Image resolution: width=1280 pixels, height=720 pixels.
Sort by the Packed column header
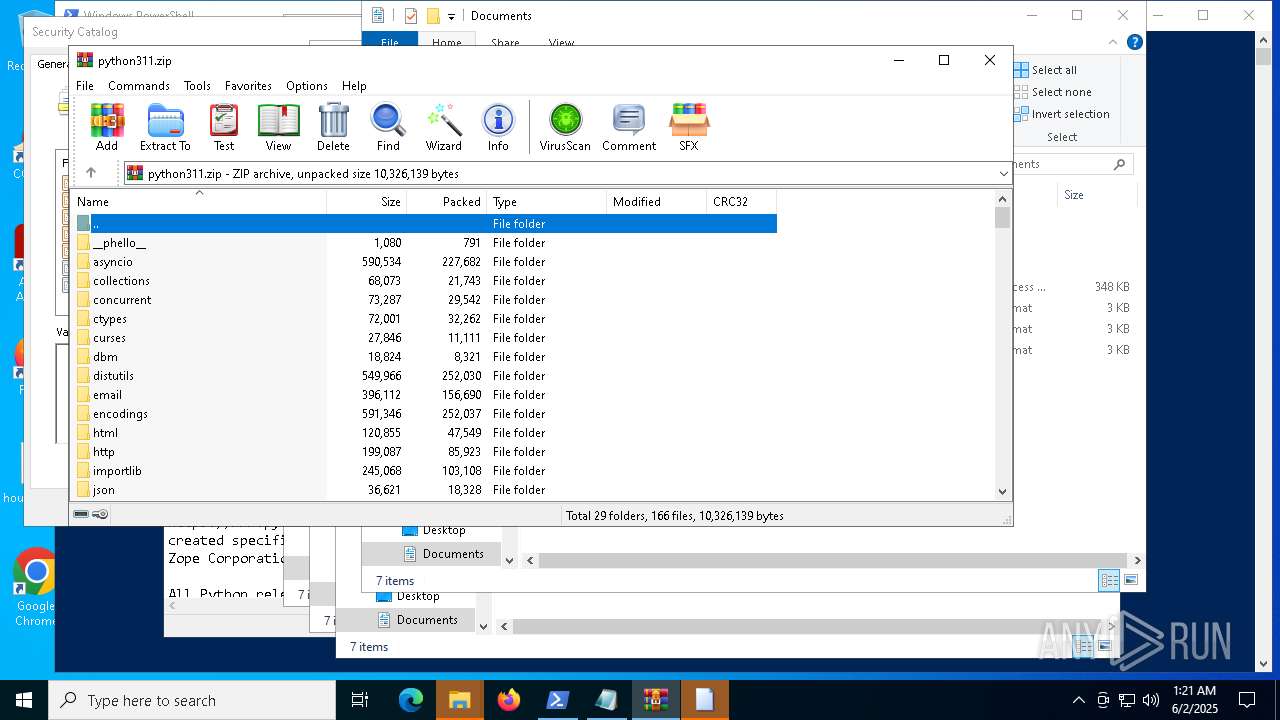point(447,202)
